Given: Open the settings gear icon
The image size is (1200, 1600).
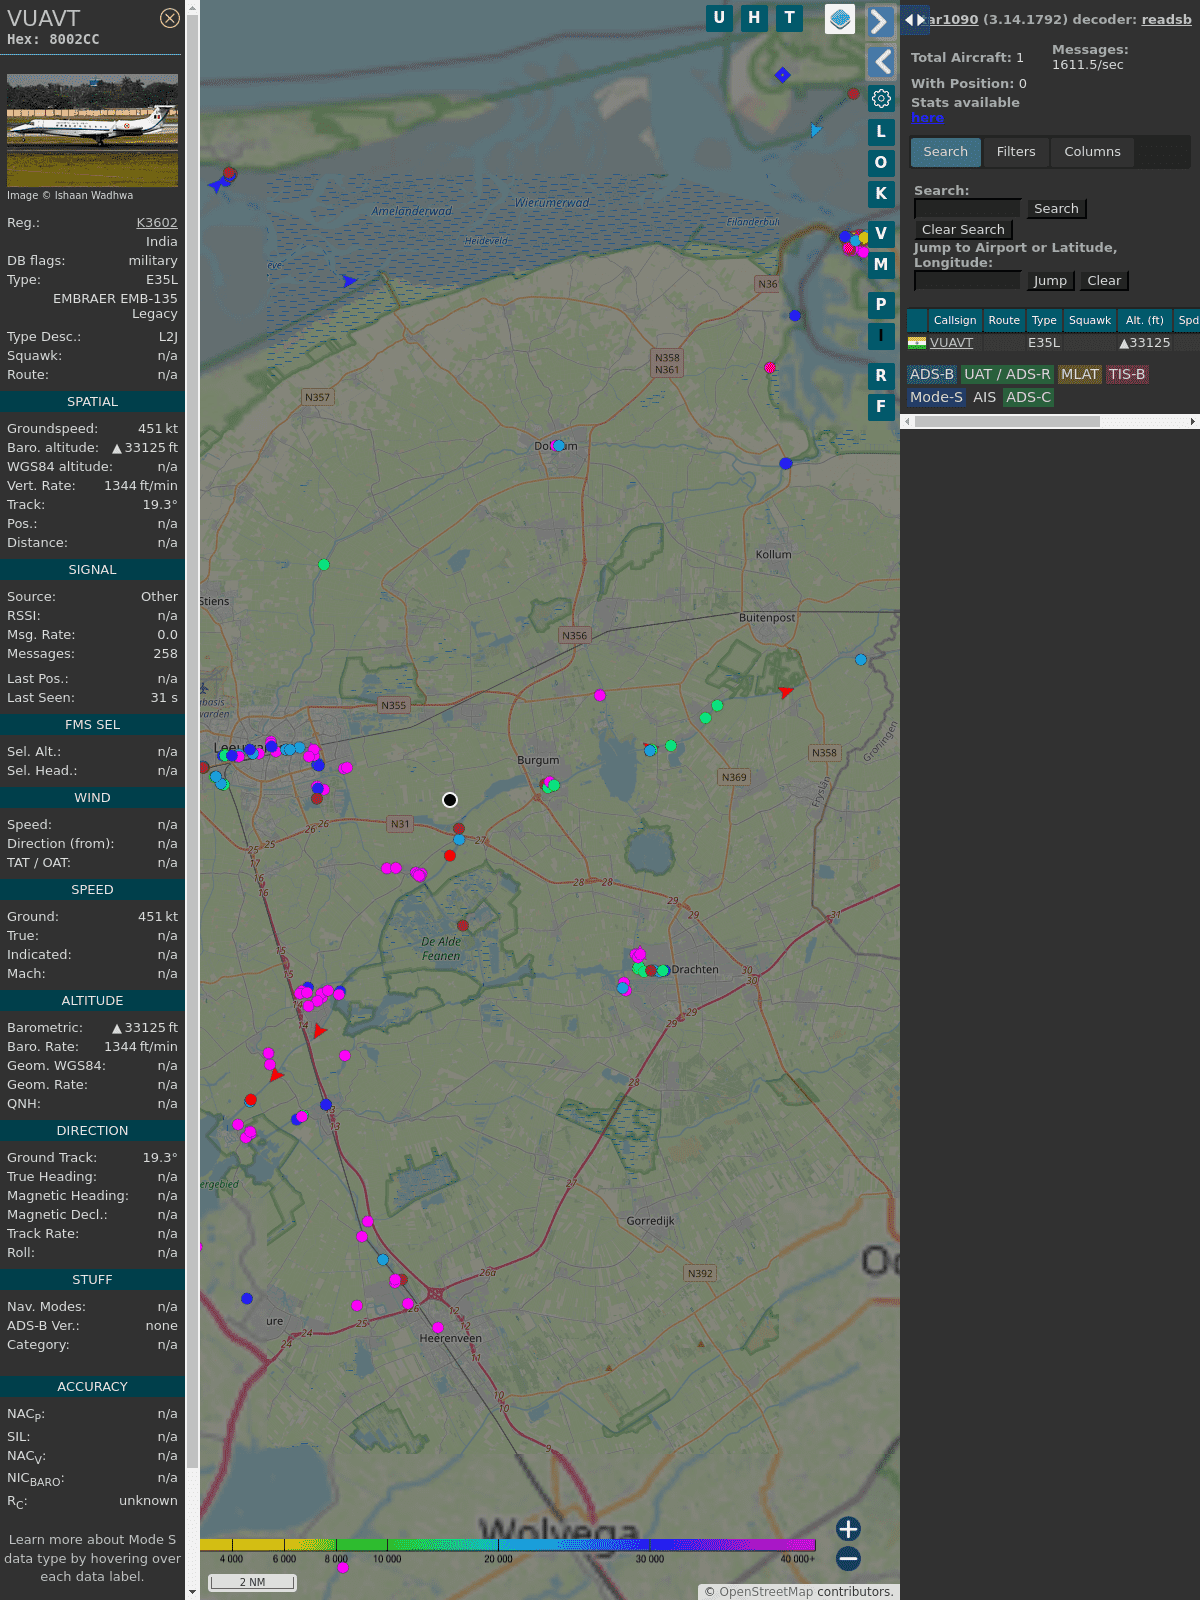Looking at the screenshot, I should tap(881, 99).
